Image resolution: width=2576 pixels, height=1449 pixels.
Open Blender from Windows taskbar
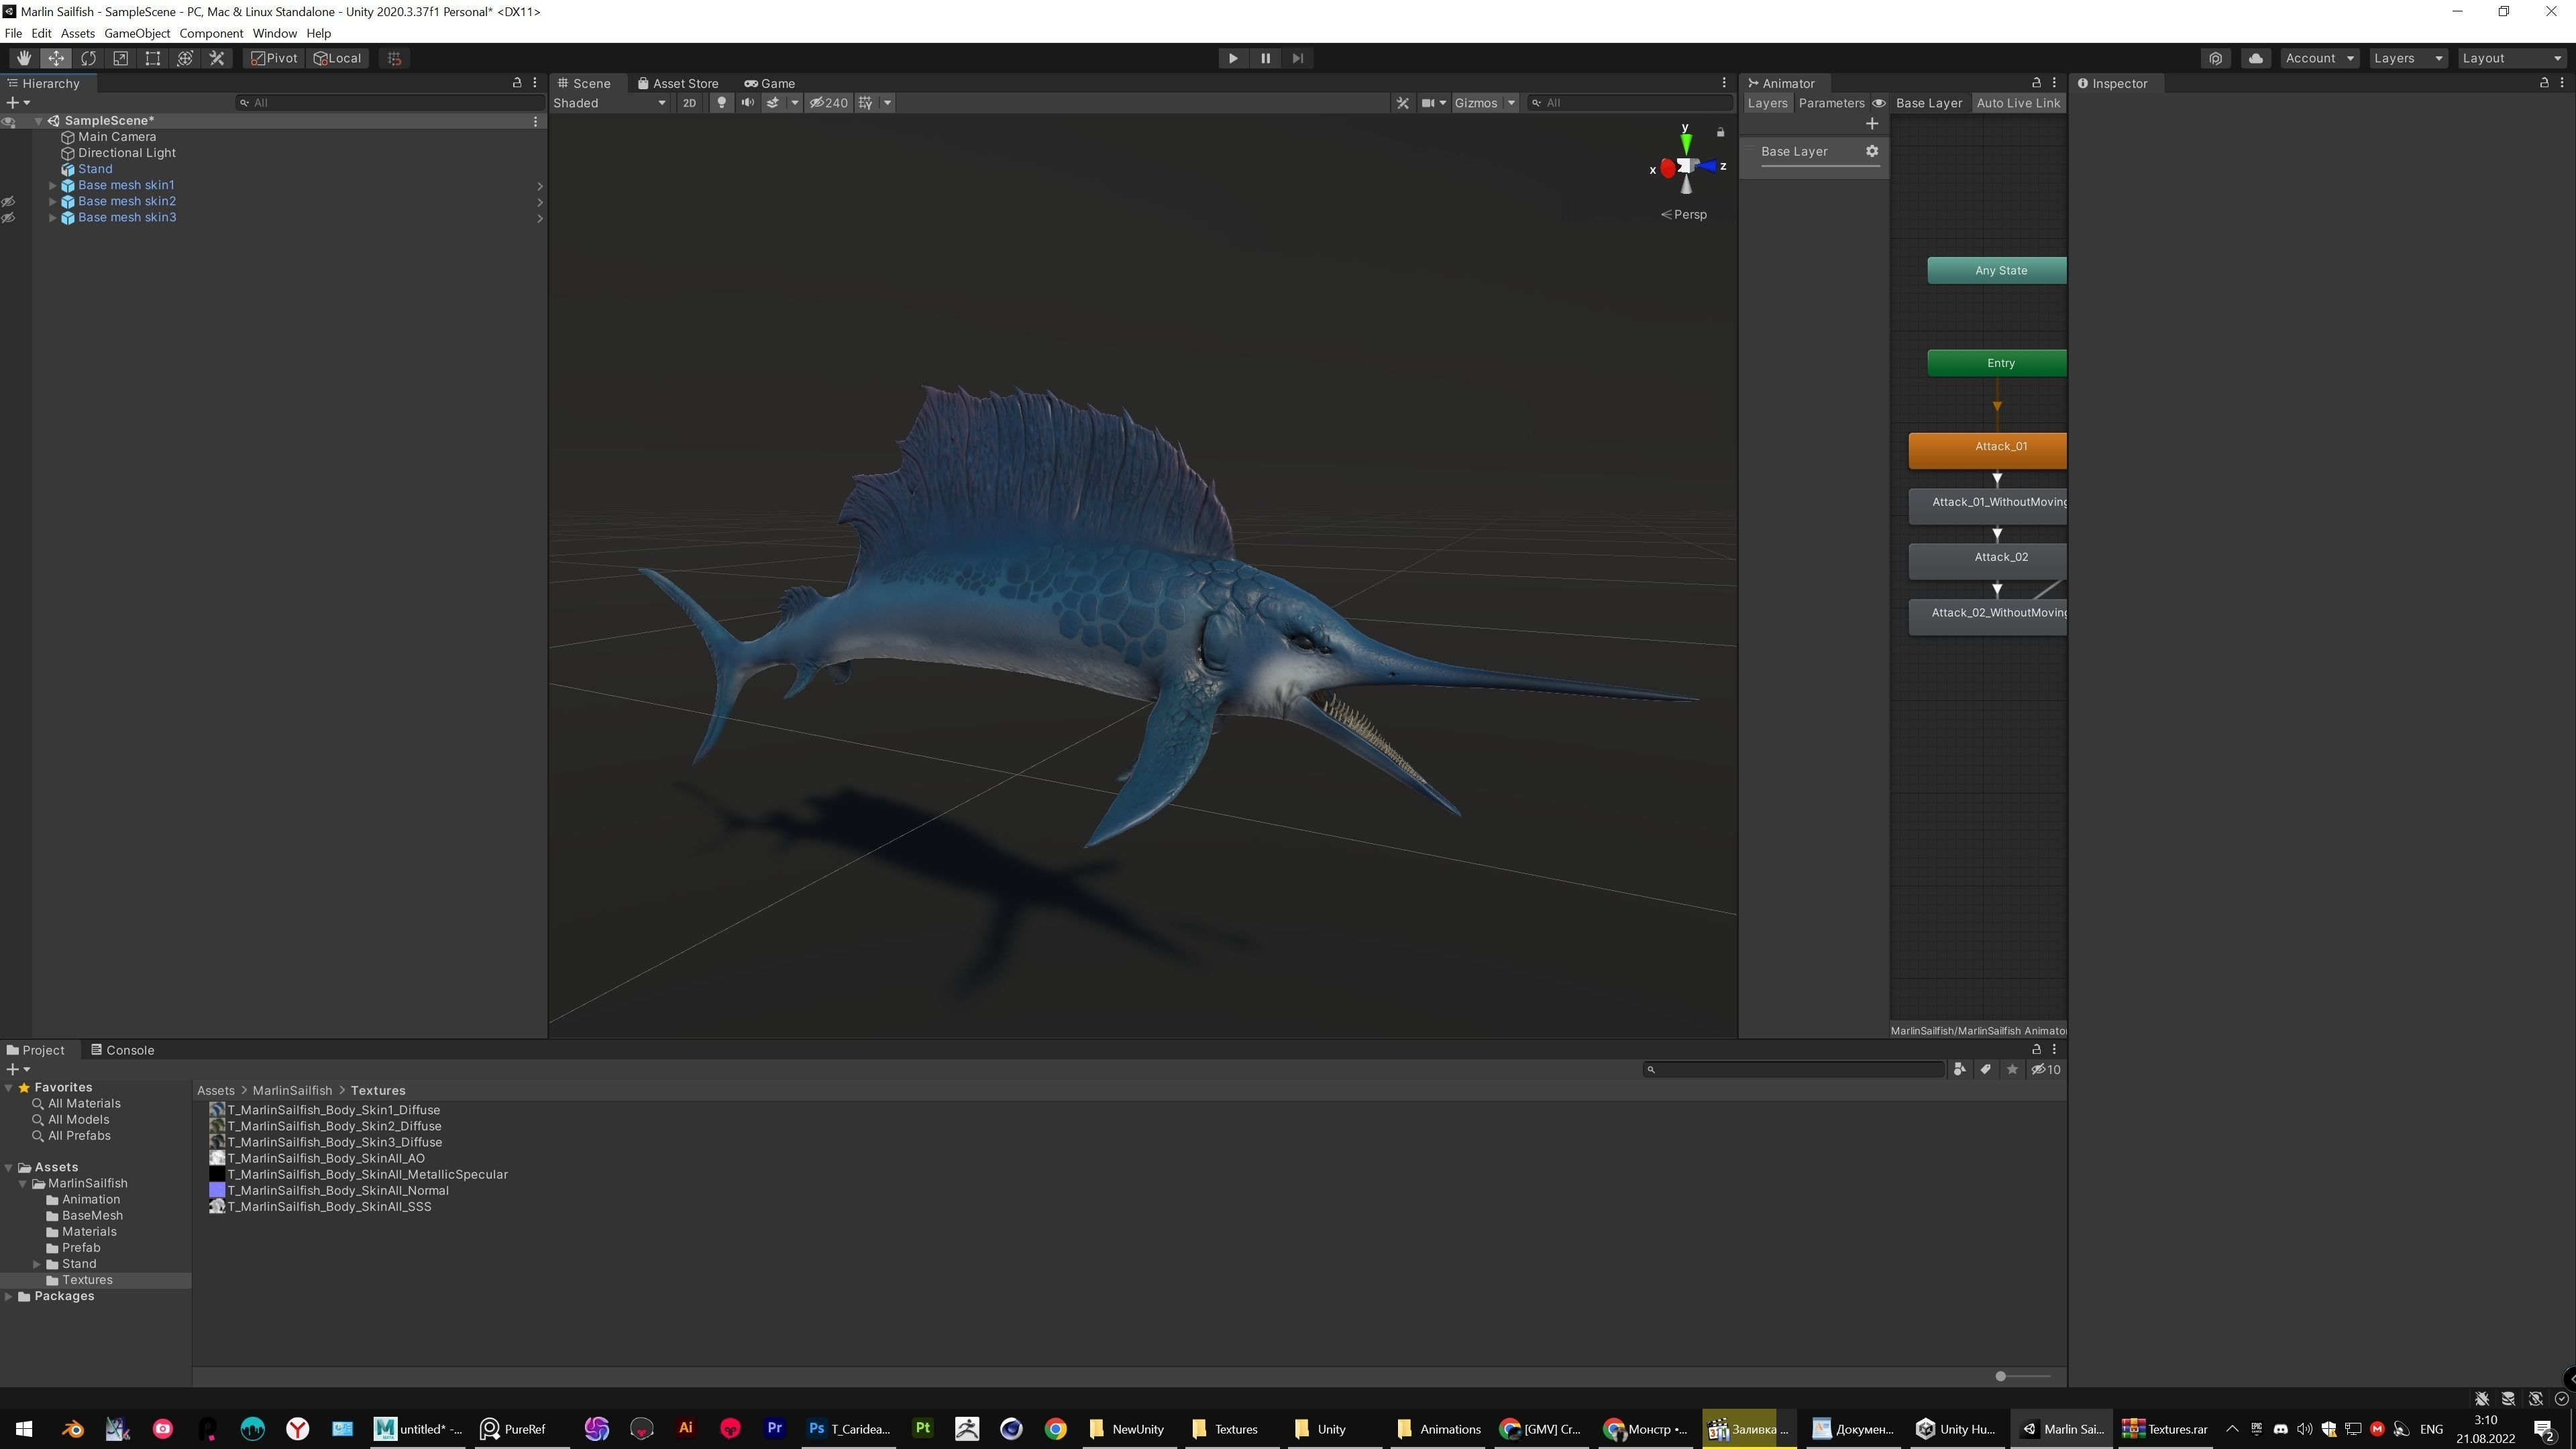click(72, 1429)
